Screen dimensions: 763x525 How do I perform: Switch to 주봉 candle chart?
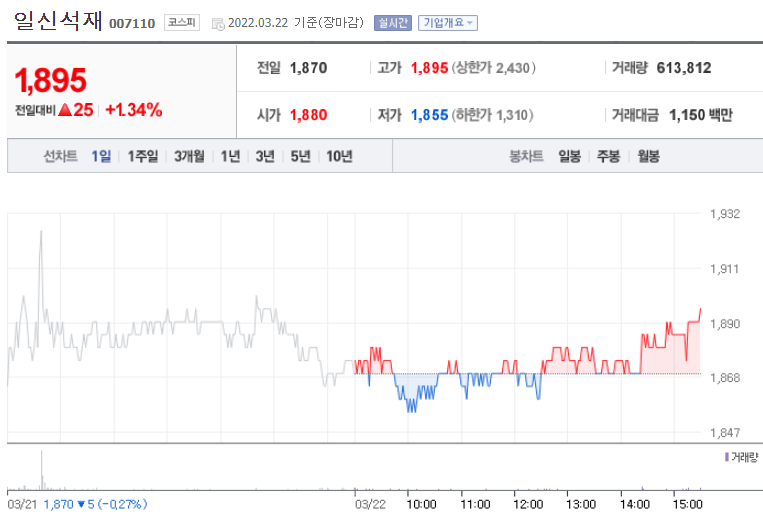point(608,156)
